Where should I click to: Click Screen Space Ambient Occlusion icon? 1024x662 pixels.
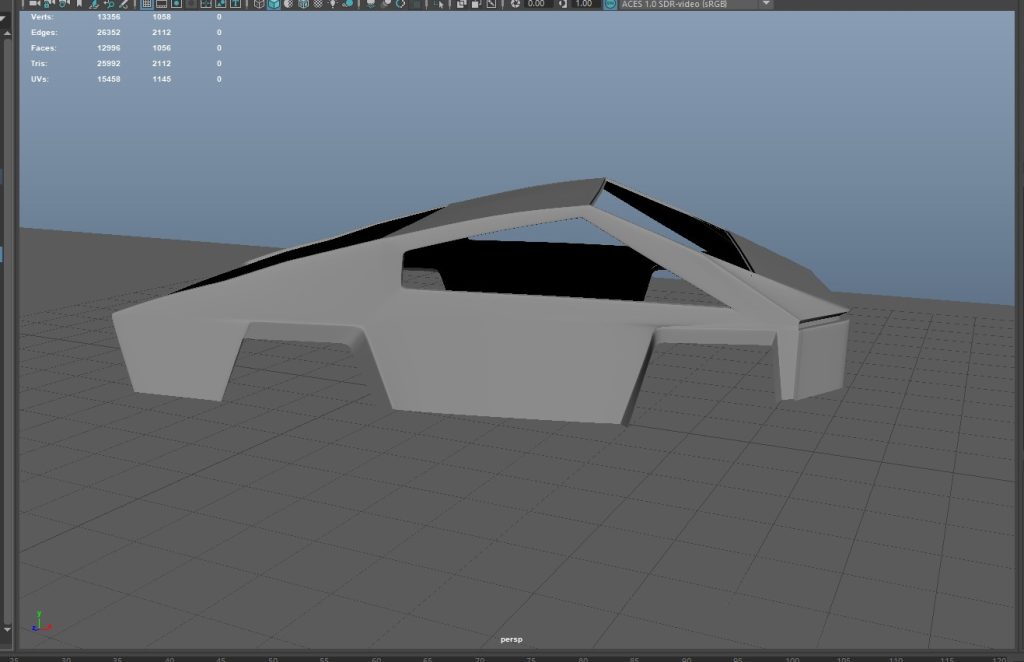pyautogui.click(x=371, y=4)
